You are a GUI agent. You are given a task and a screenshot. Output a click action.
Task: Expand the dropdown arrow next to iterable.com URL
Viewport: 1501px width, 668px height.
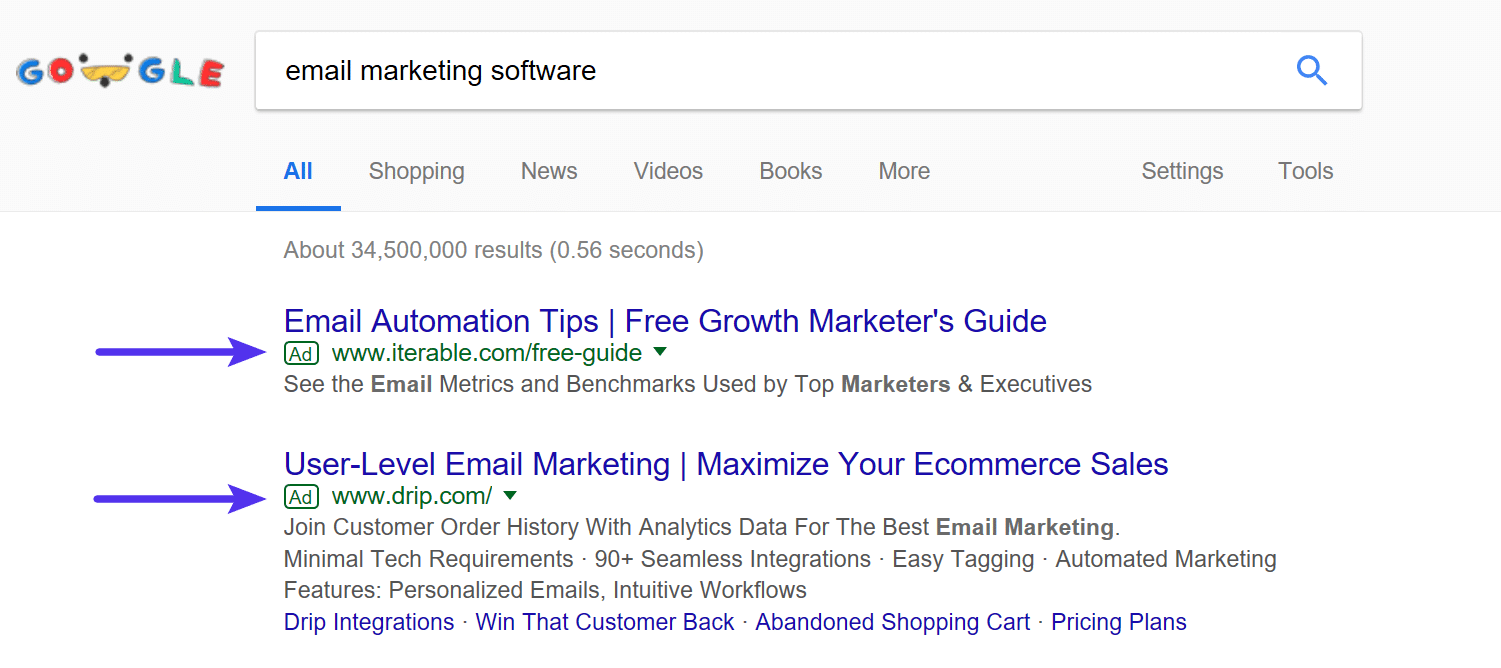pos(661,353)
